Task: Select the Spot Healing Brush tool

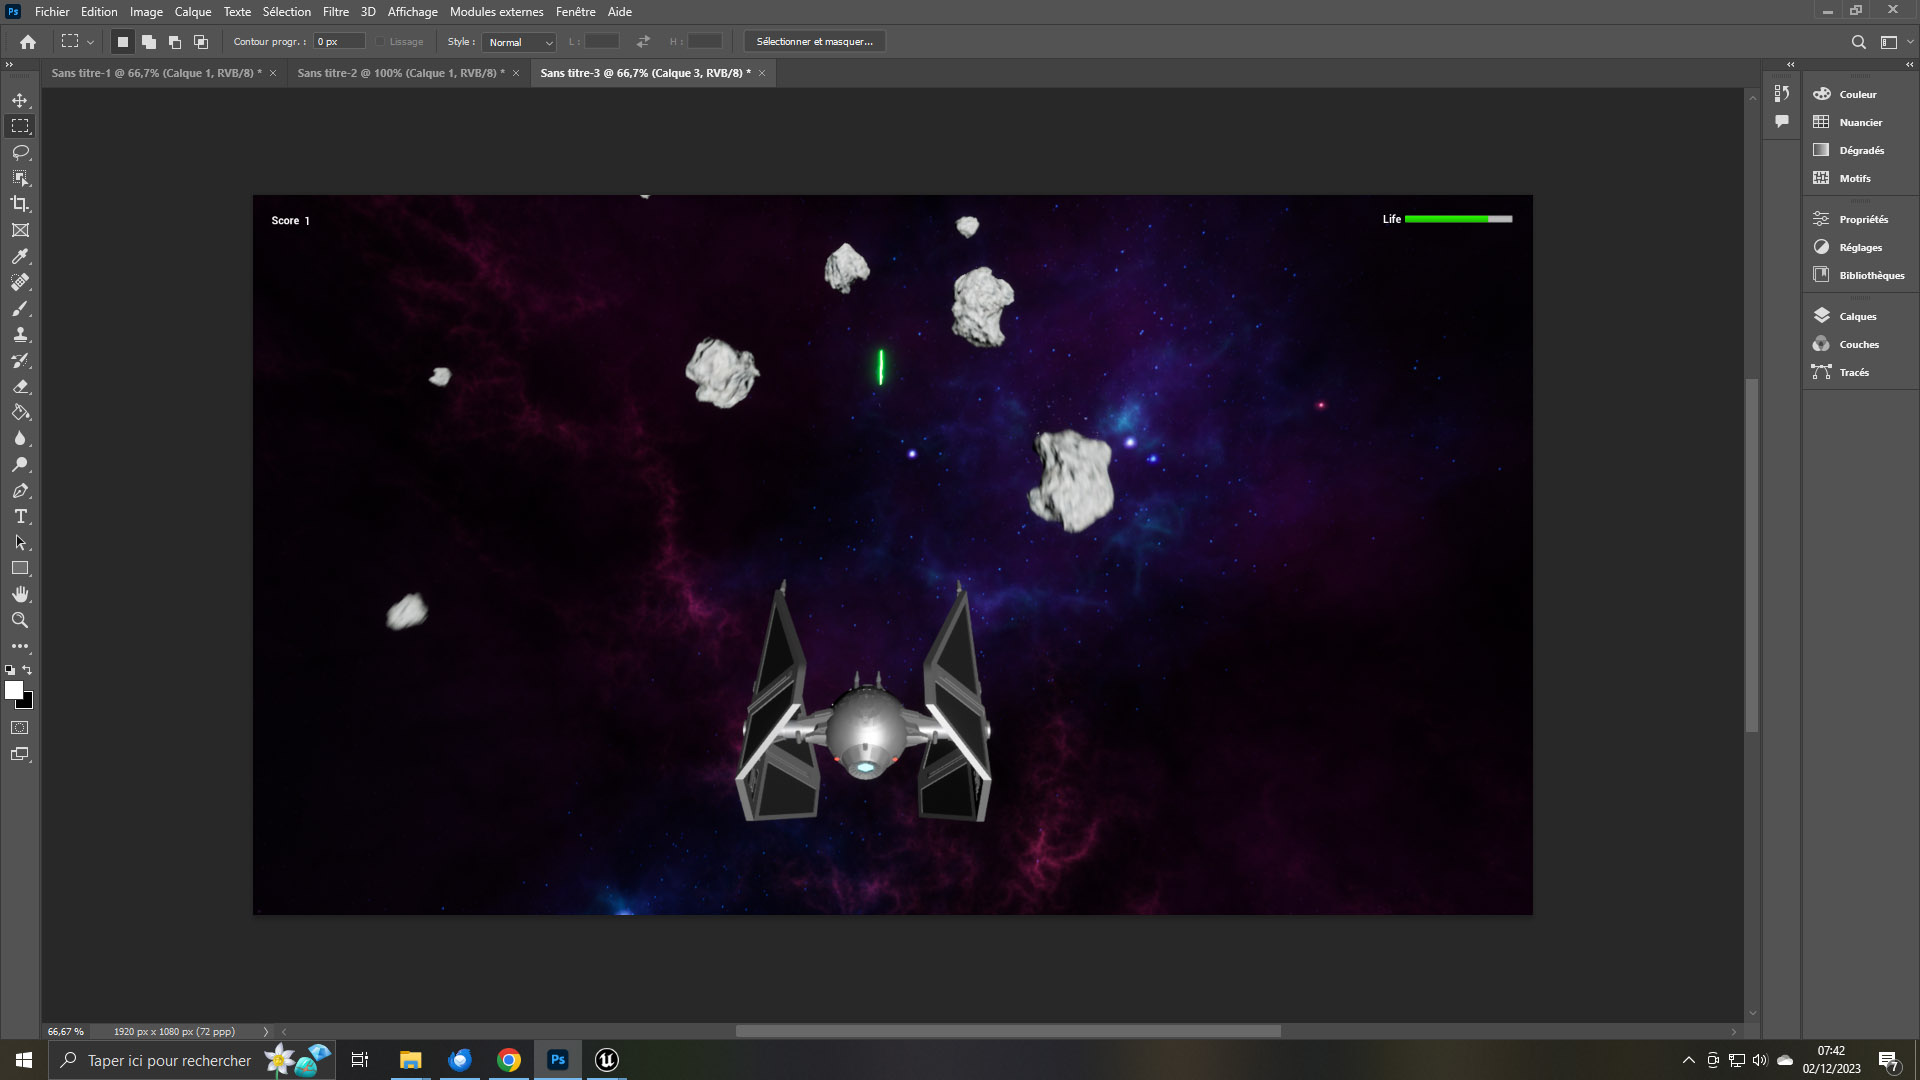Action: [20, 282]
